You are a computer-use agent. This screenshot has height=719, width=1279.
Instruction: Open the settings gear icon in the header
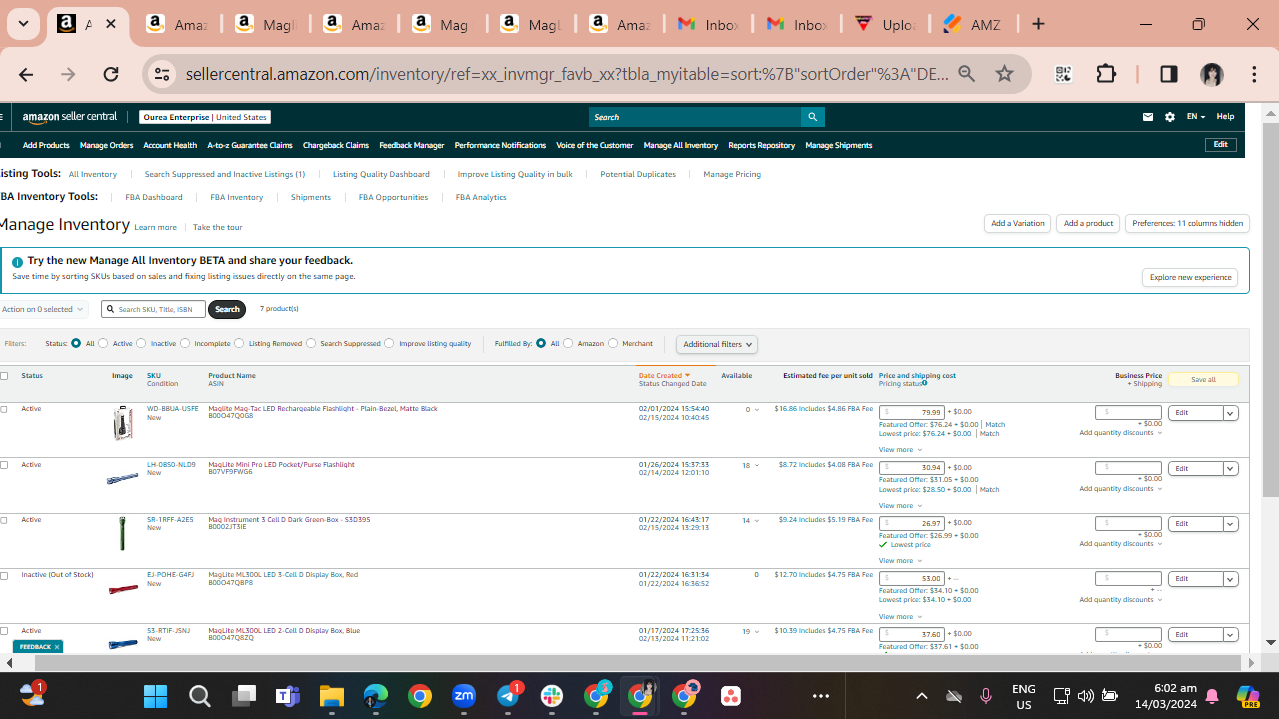pos(1170,117)
